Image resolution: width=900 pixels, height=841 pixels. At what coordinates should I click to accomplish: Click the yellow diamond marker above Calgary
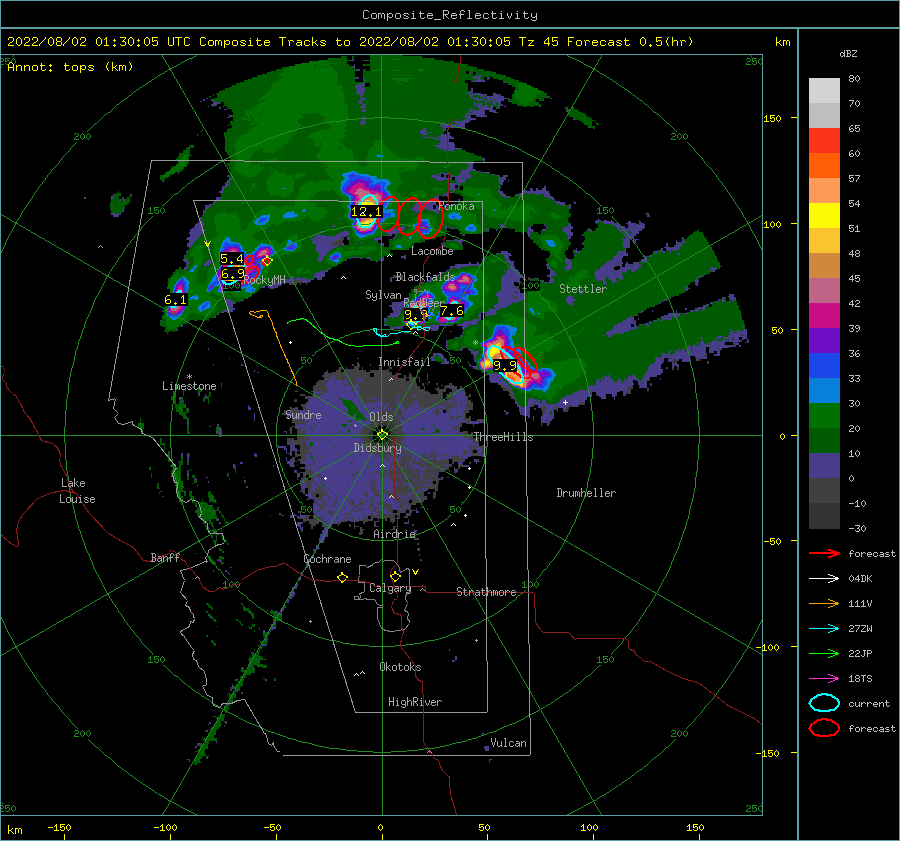coord(395,576)
